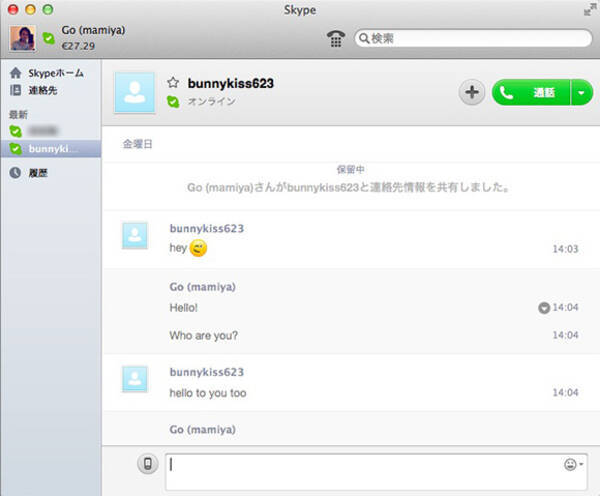Open the dial pad phone icon
Screen dimensions: 600x496
(x=336, y=38)
